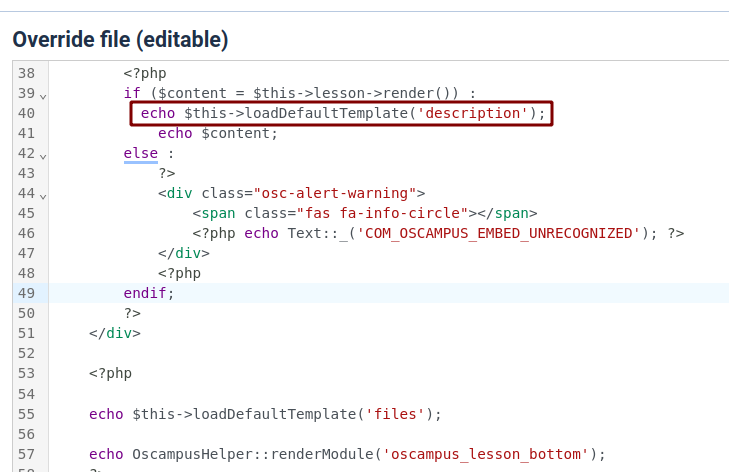Click the loadDefaultTemplate('files') line
729x472 pixels.
(265, 413)
